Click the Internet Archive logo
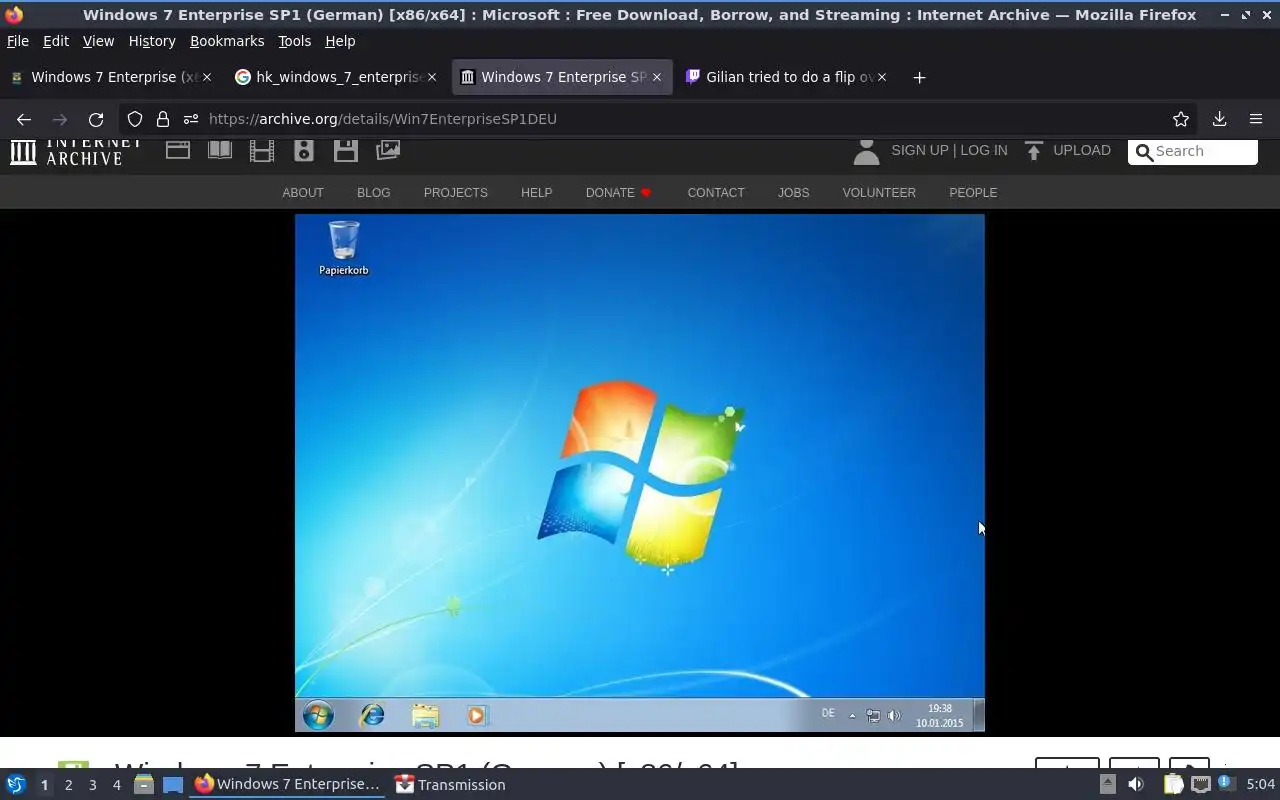The image size is (1280, 800). point(76,151)
